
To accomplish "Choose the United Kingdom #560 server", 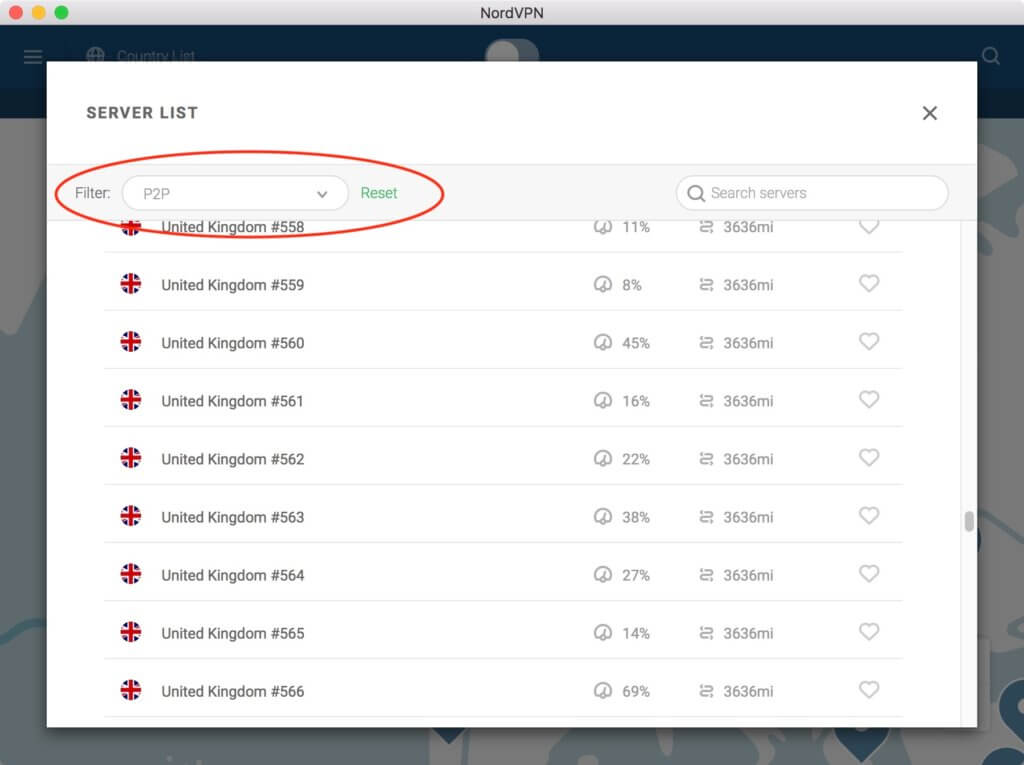I will [x=504, y=342].
